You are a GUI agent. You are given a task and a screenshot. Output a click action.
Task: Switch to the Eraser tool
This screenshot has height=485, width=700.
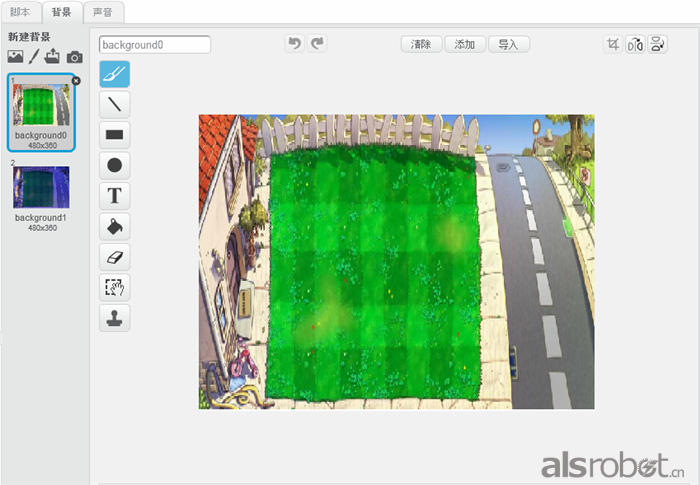tap(114, 258)
